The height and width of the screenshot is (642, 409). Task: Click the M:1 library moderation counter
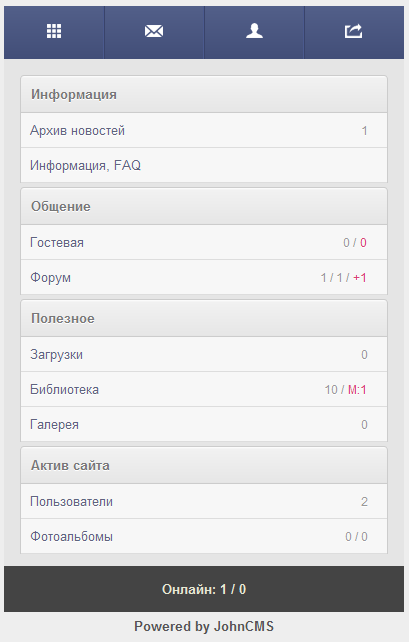pyautogui.click(x=357, y=390)
